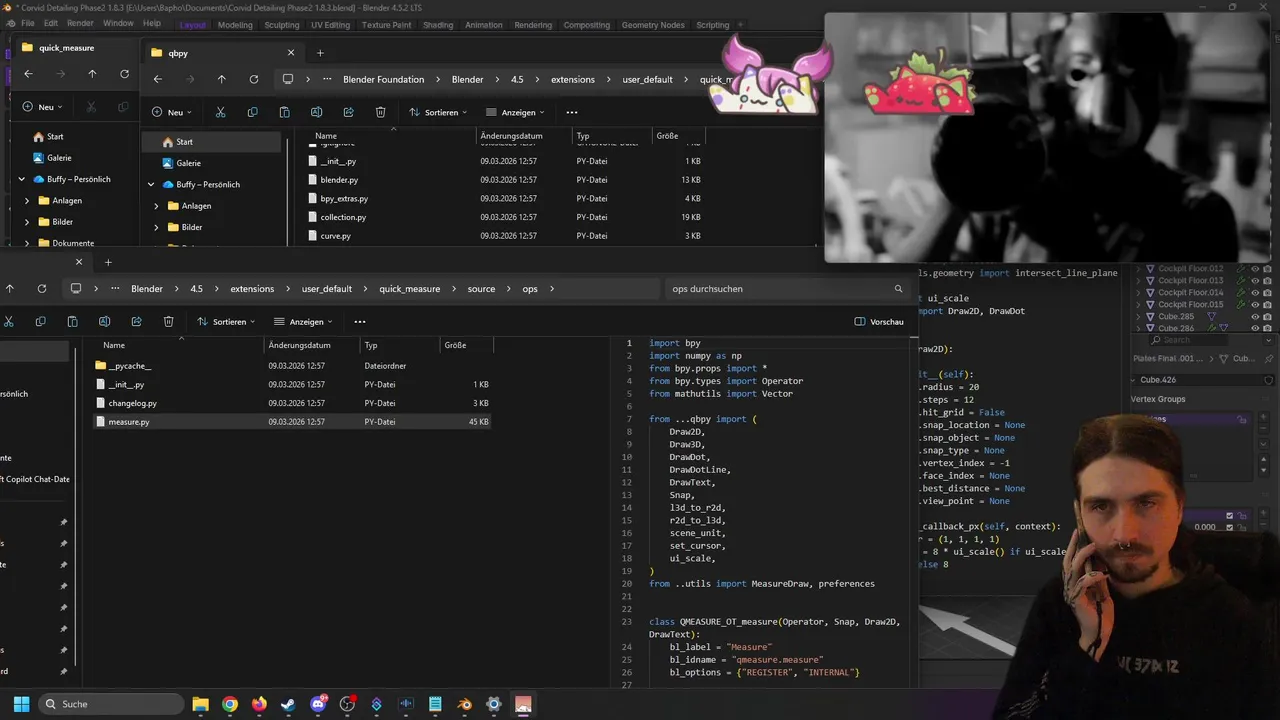Open Steam from the taskbar
Screen dimensions: 1280x720
click(288, 704)
